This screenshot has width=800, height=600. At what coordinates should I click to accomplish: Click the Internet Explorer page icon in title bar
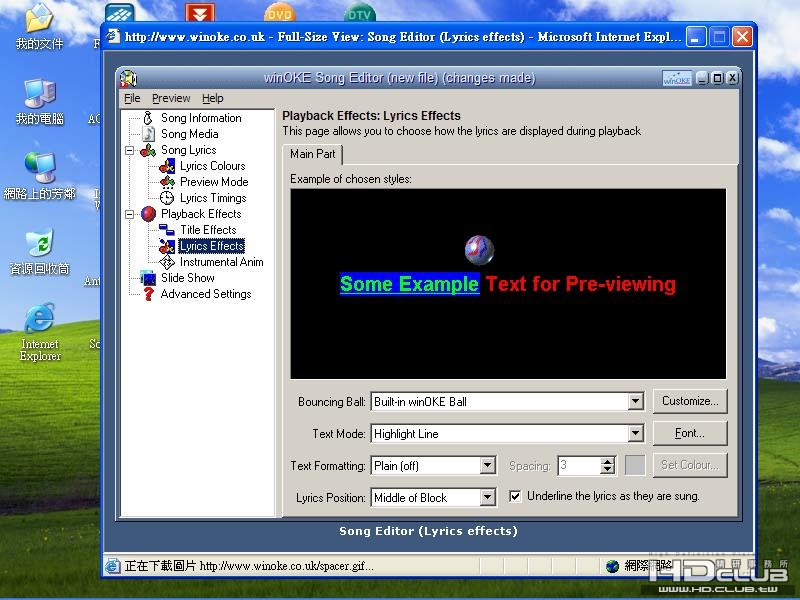(x=113, y=37)
